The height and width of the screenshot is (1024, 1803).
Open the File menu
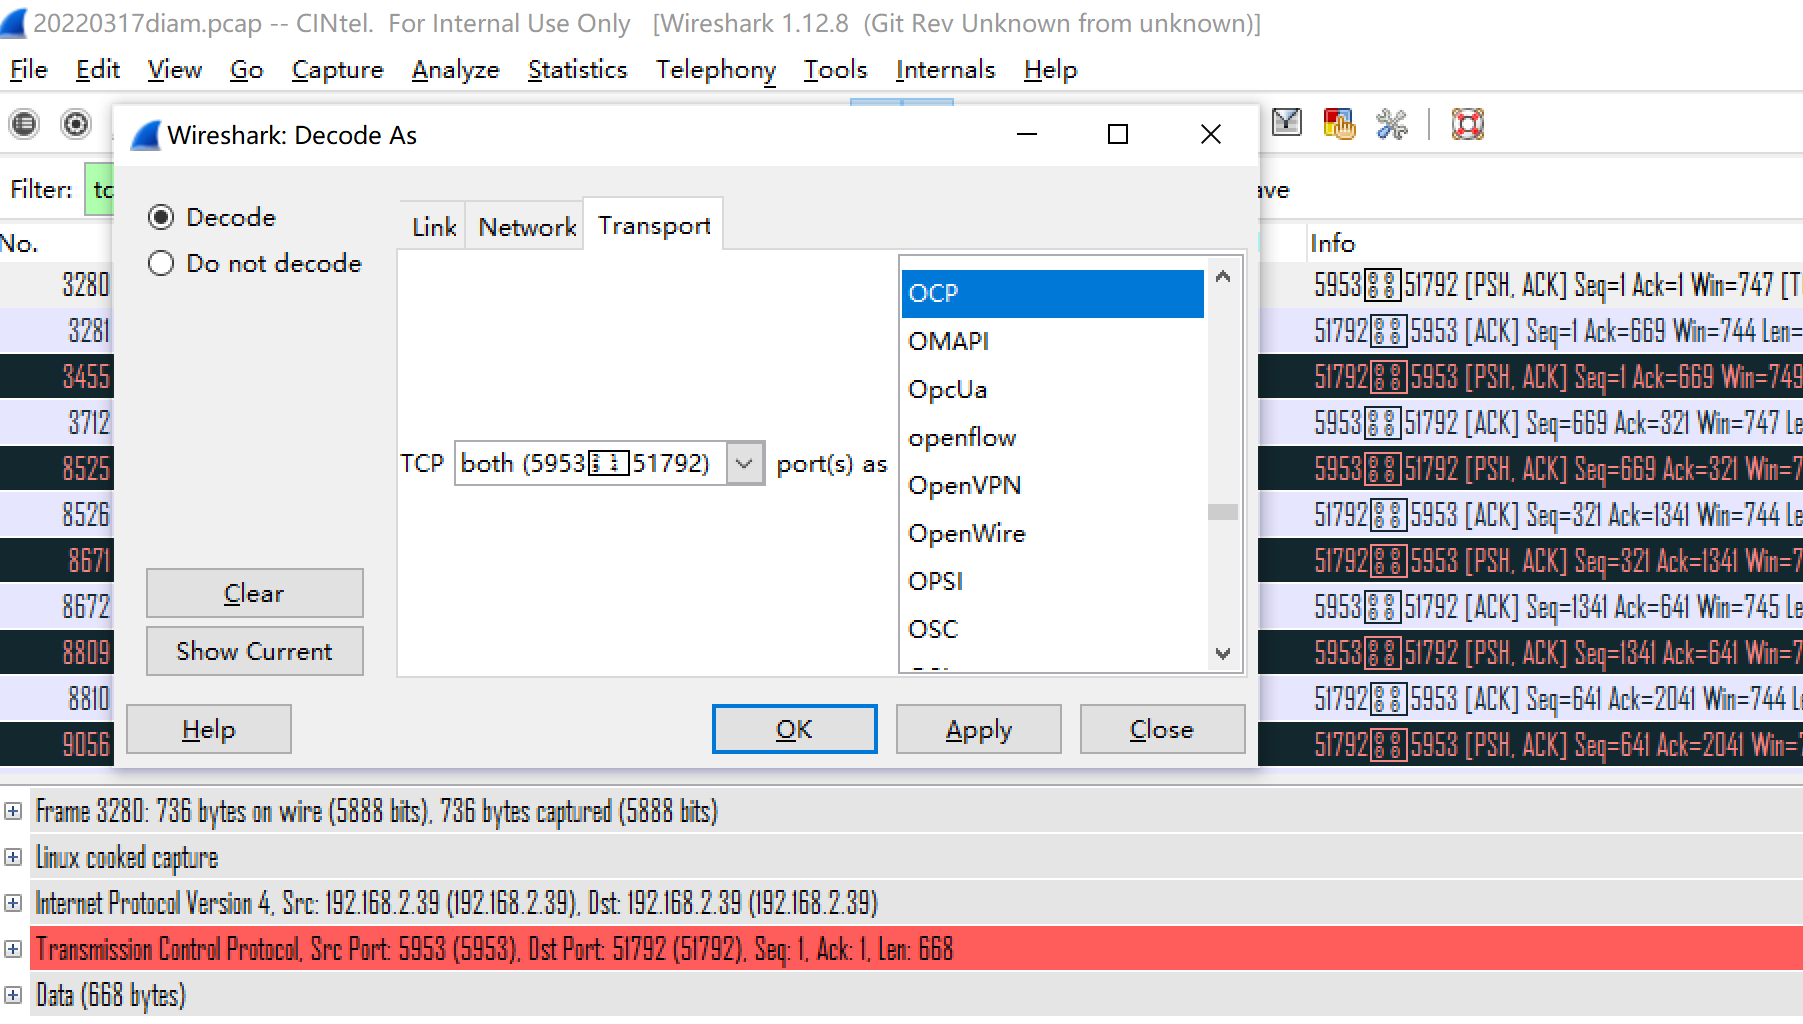(29, 70)
